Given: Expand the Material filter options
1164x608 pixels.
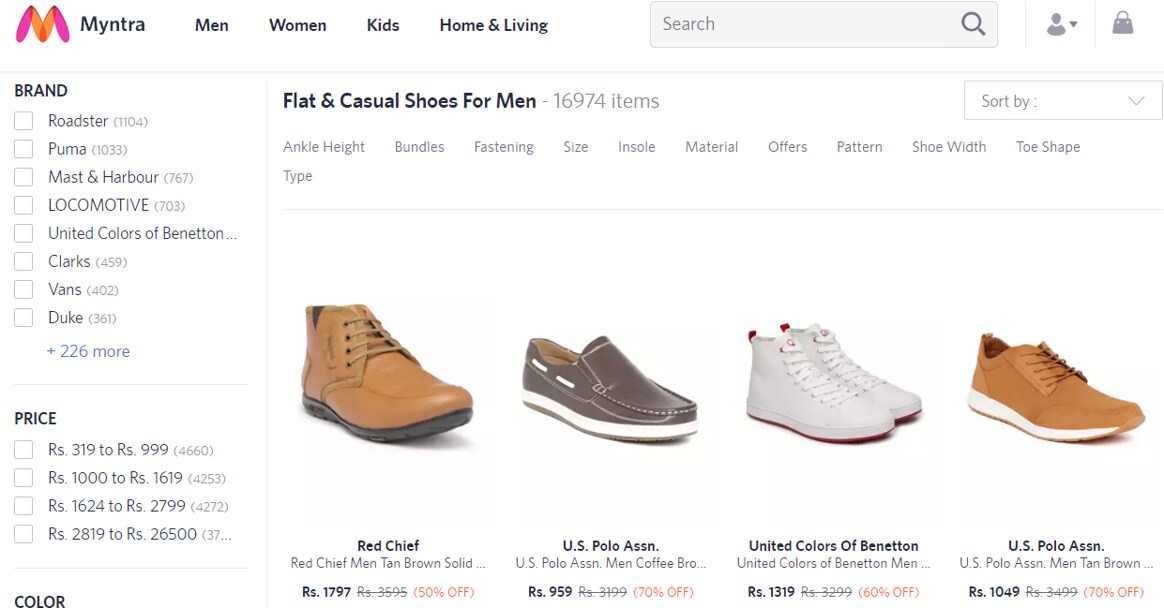Looking at the screenshot, I should 711,147.
